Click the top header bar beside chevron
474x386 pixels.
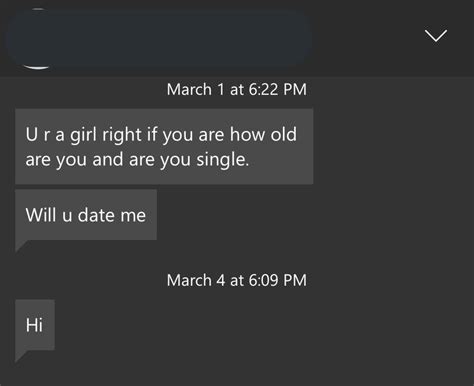tap(367, 37)
